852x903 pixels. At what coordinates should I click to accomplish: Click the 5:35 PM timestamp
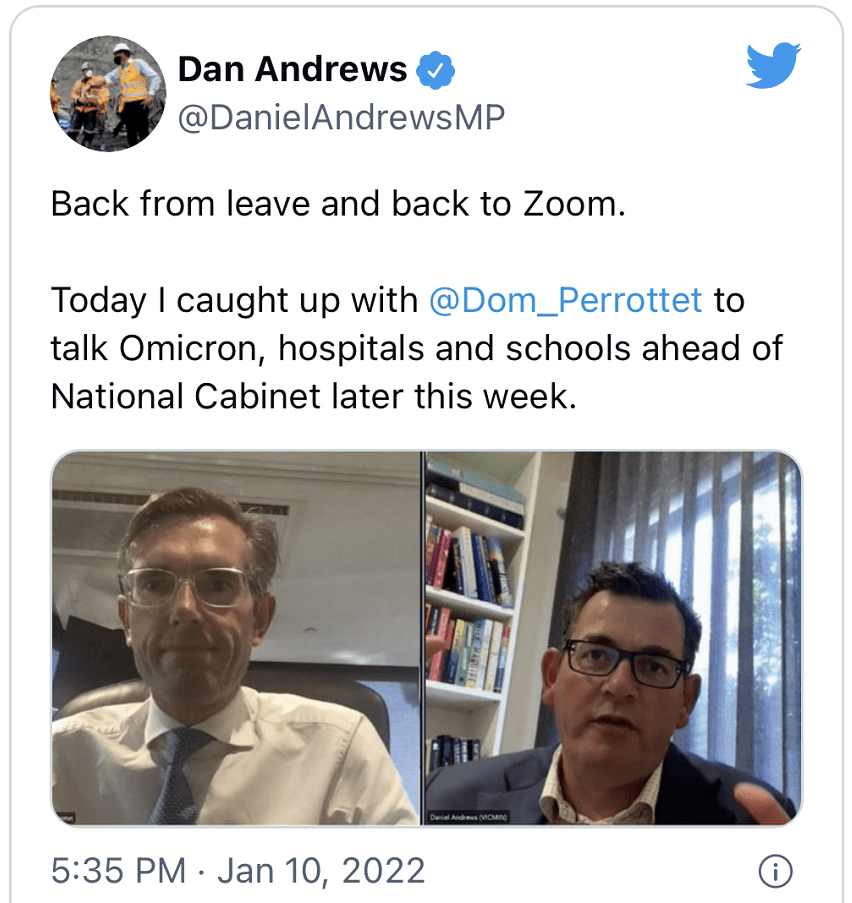[119, 870]
